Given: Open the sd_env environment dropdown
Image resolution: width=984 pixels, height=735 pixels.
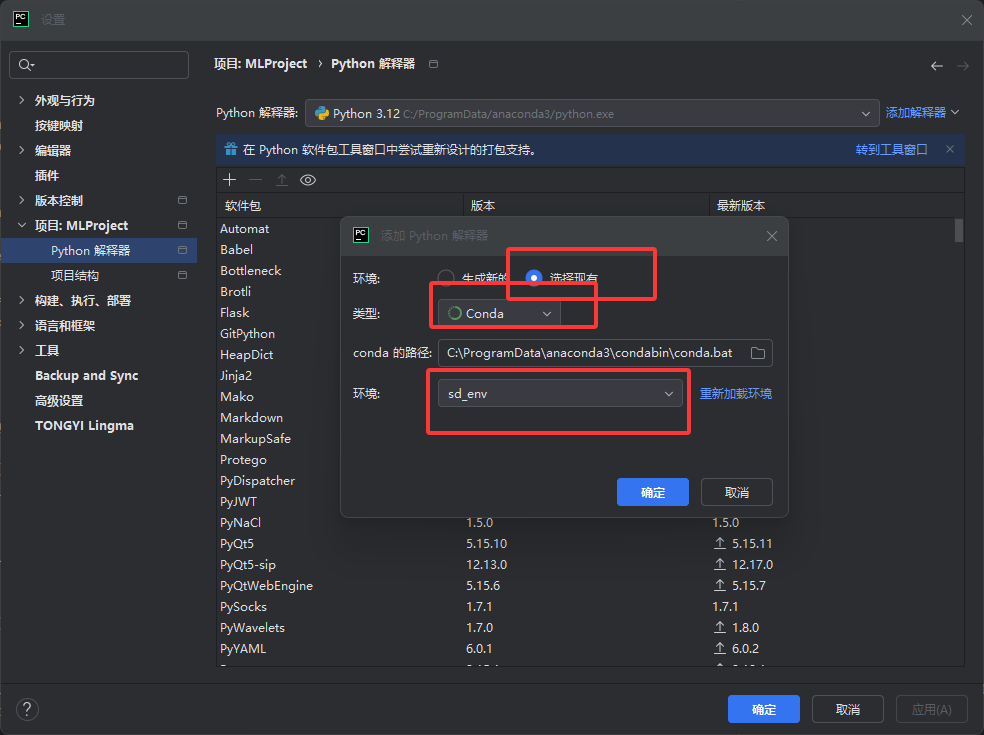Looking at the screenshot, I should pyautogui.click(x=560, y=394).
